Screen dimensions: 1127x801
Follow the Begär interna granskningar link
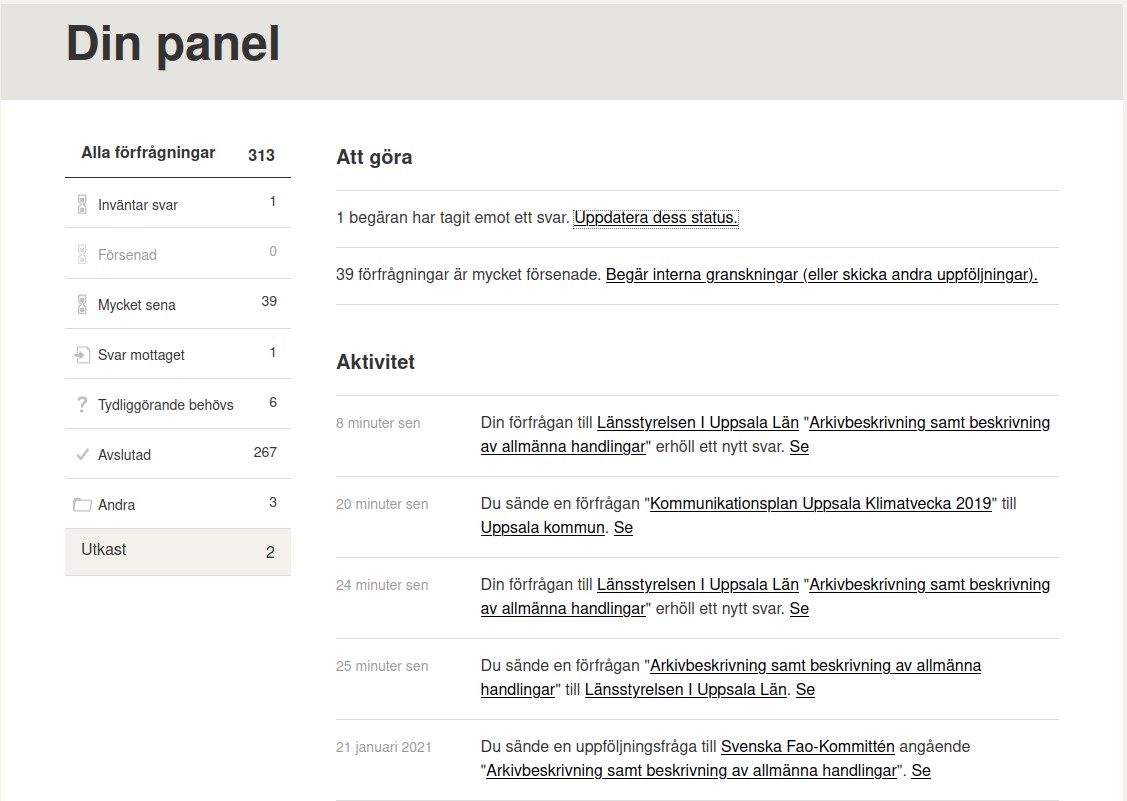[822, 274]
